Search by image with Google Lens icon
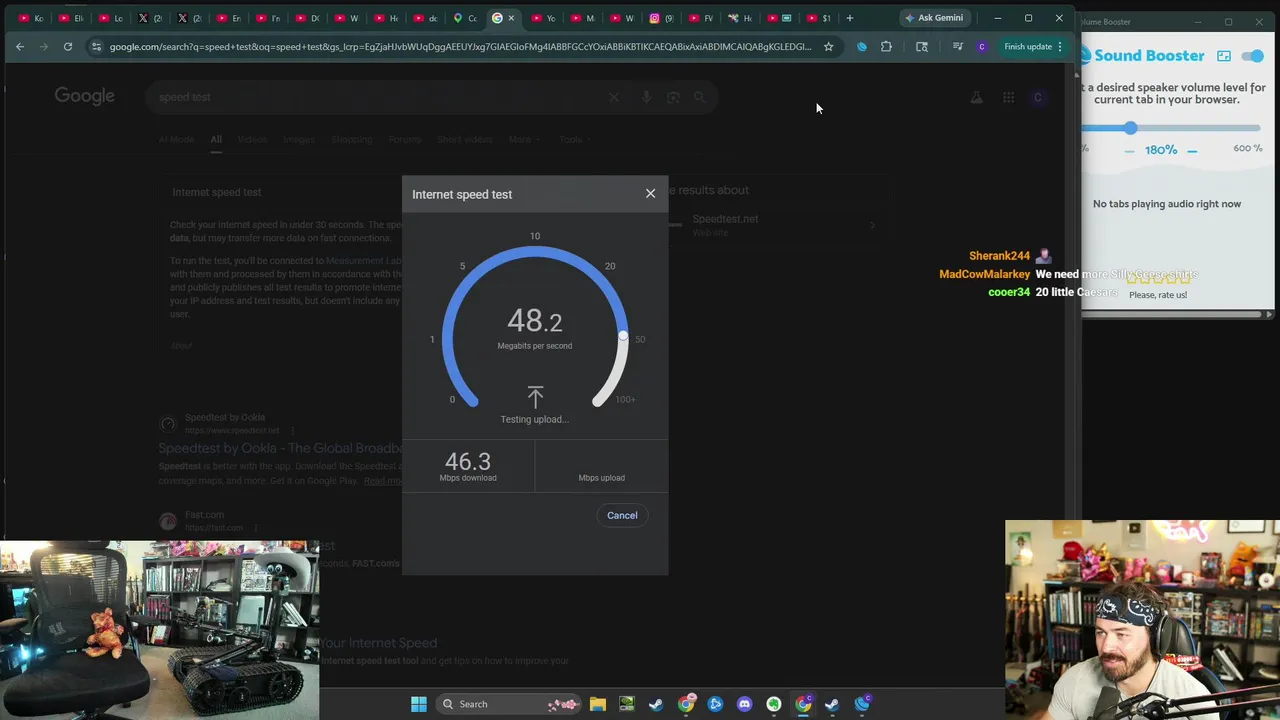1280x720 pixels. click(x=673, y=97)
